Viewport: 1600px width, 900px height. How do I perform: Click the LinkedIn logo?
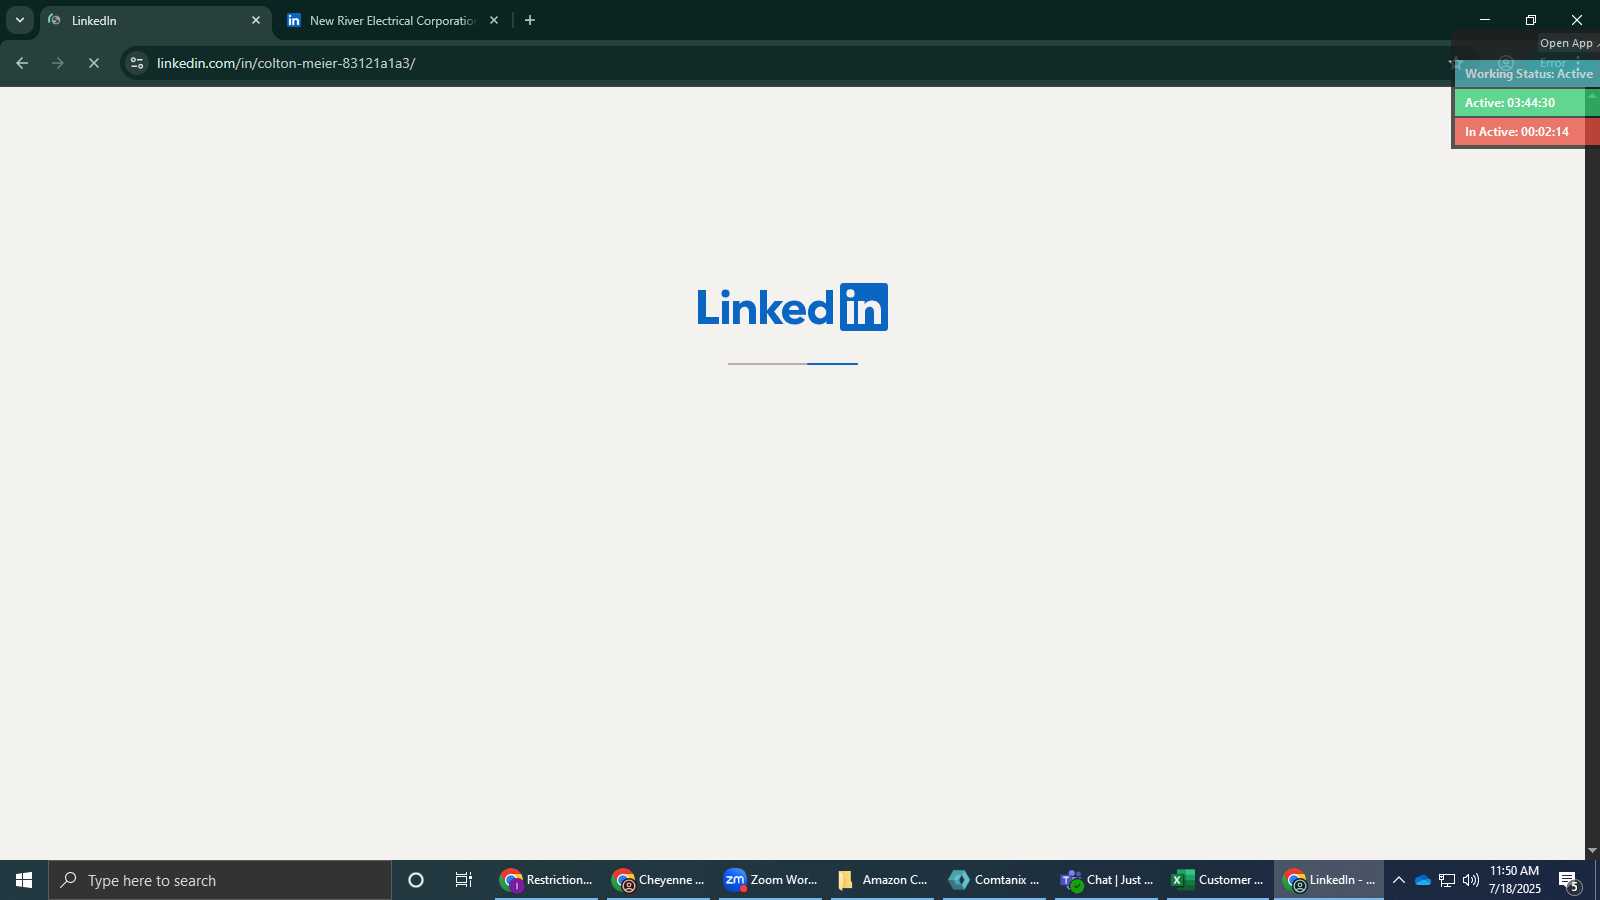pyautogui.click(x=792, y=307)
